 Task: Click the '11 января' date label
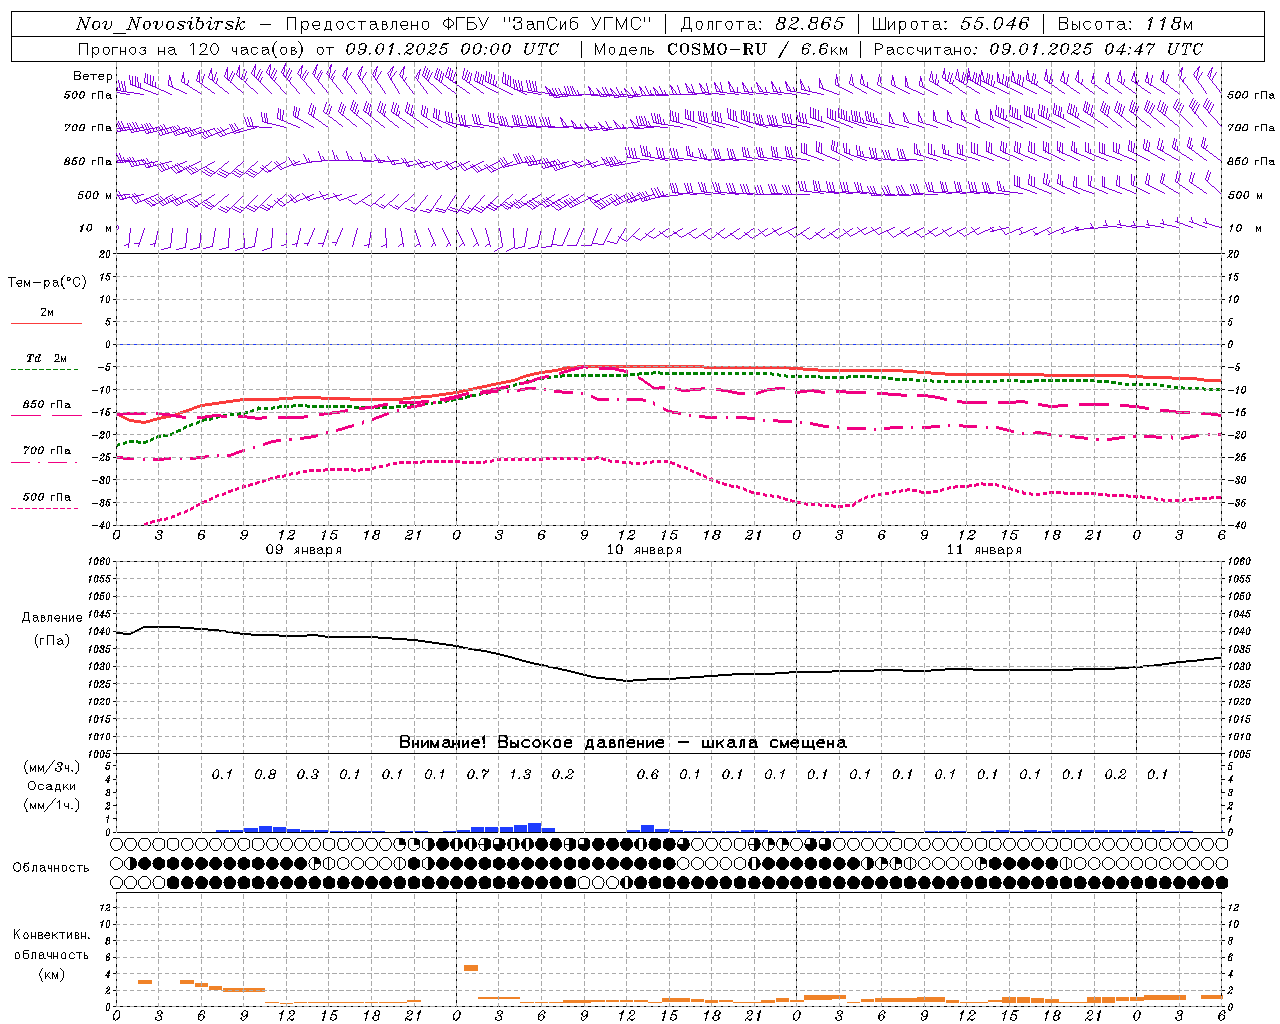(x=984, y=550)
